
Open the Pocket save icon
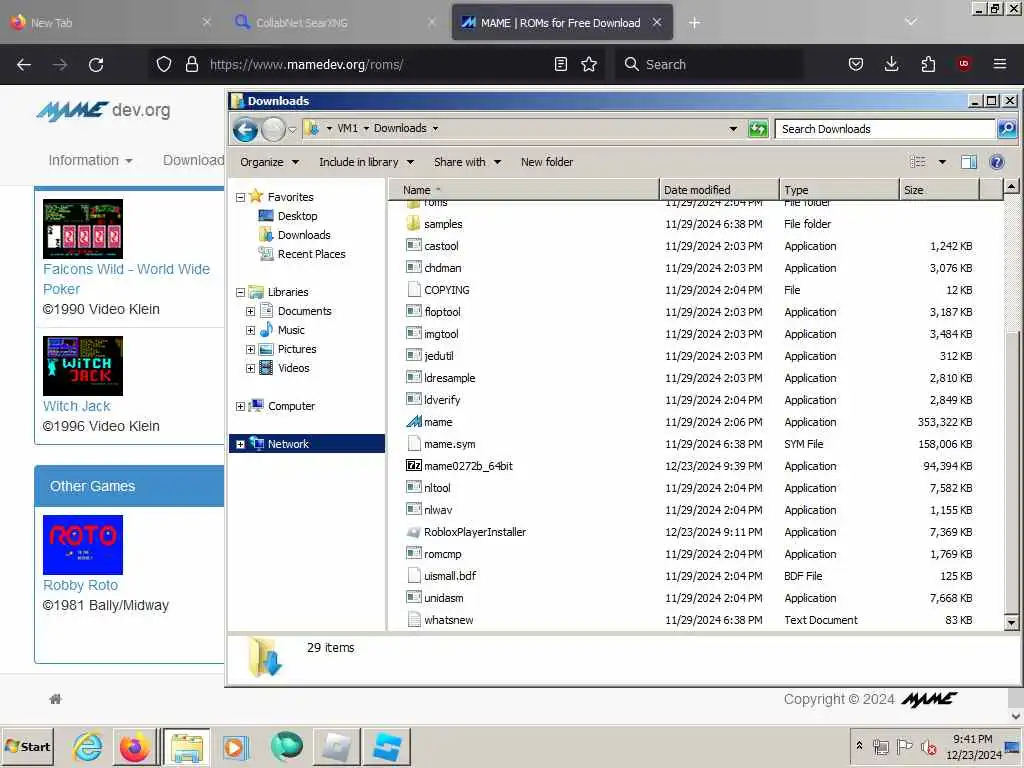(x=856, y=64)
